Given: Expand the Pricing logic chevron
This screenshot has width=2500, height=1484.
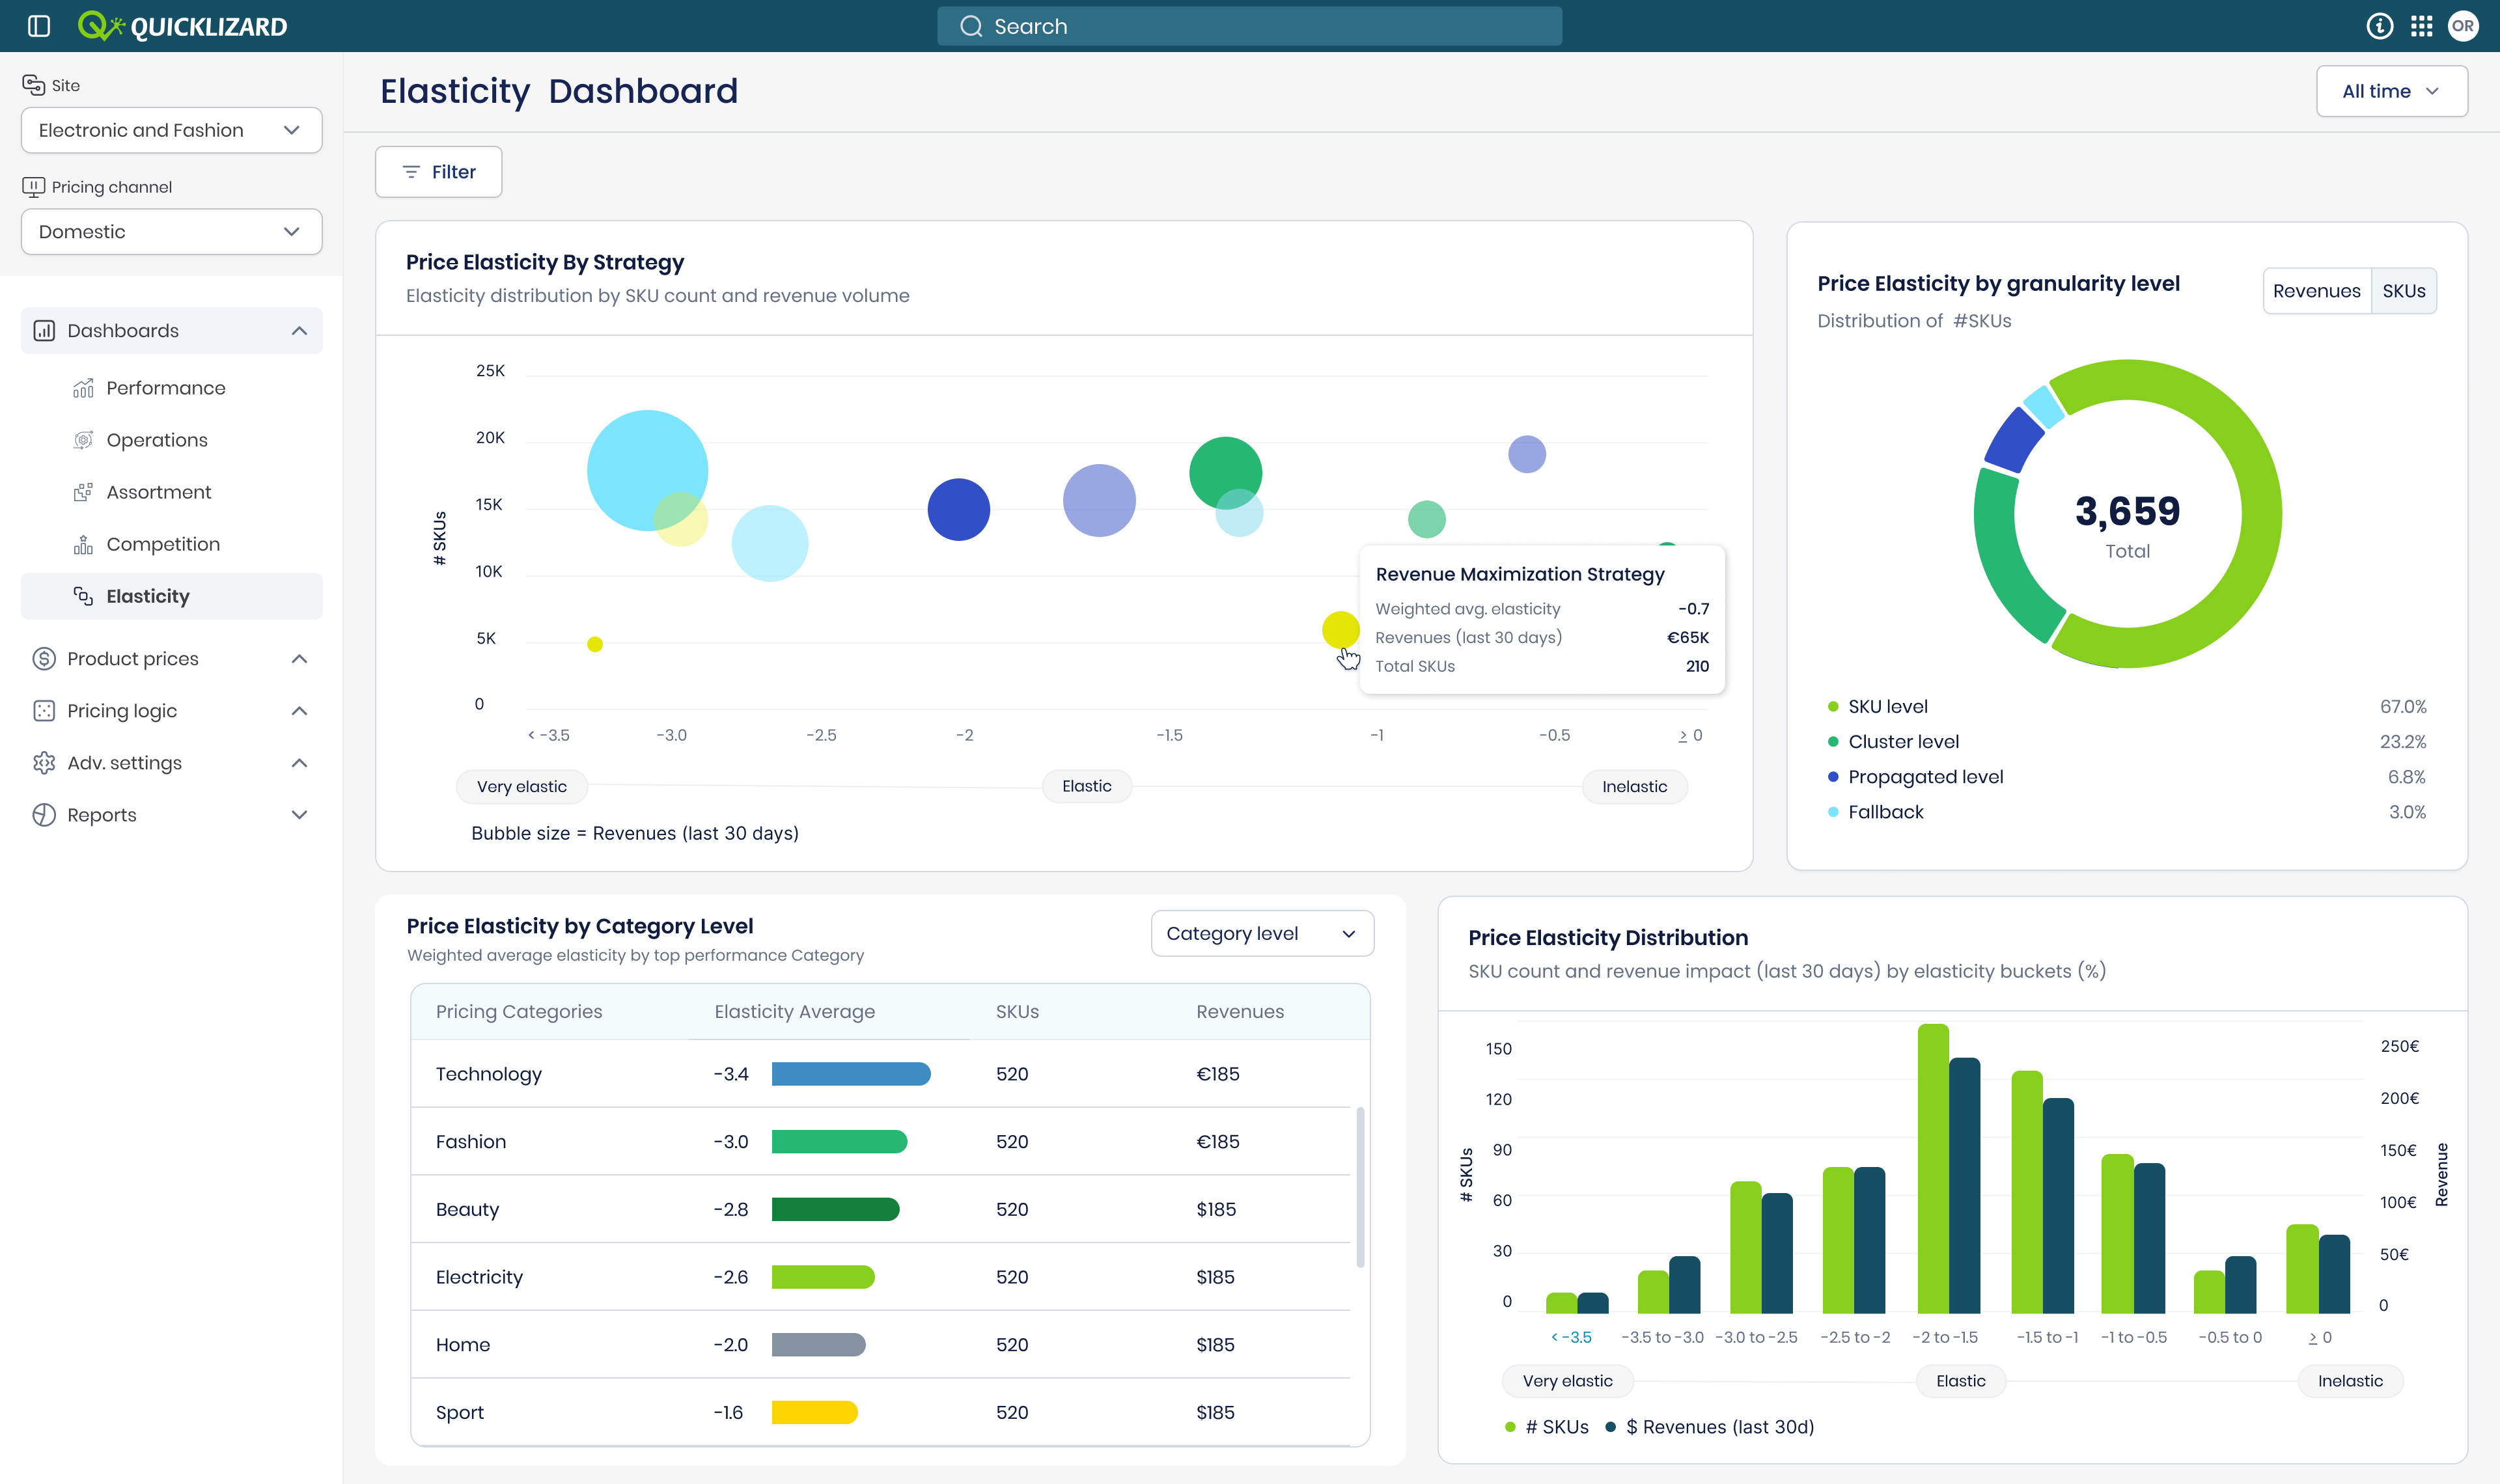Looking at the screenshot, I should pyautogui.click(x=299, y=711).
